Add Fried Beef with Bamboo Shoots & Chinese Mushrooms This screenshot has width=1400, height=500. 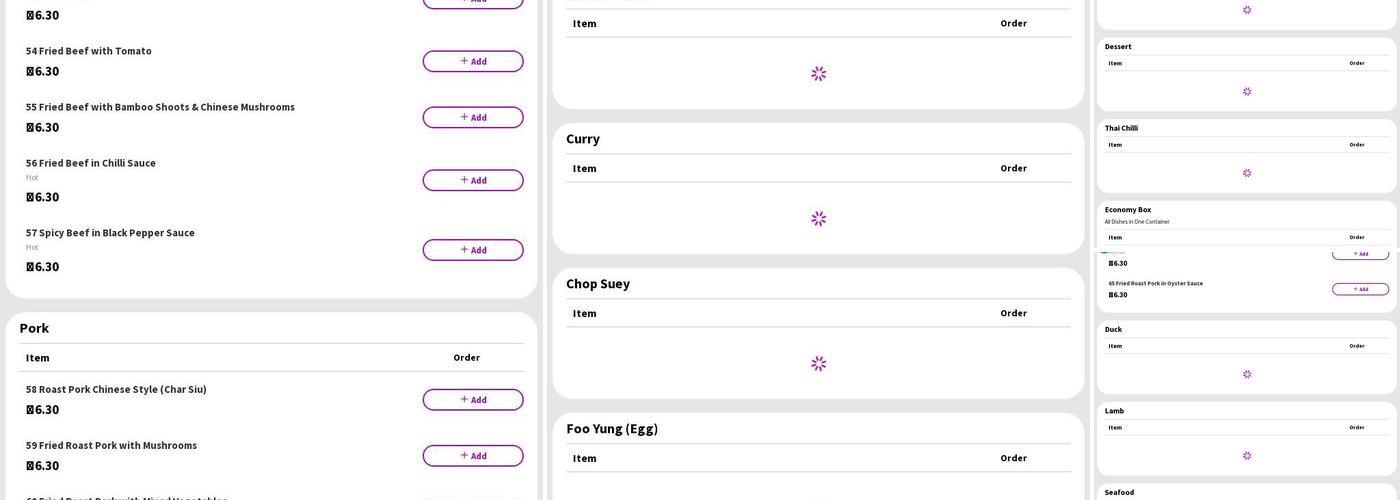(472, 117)
